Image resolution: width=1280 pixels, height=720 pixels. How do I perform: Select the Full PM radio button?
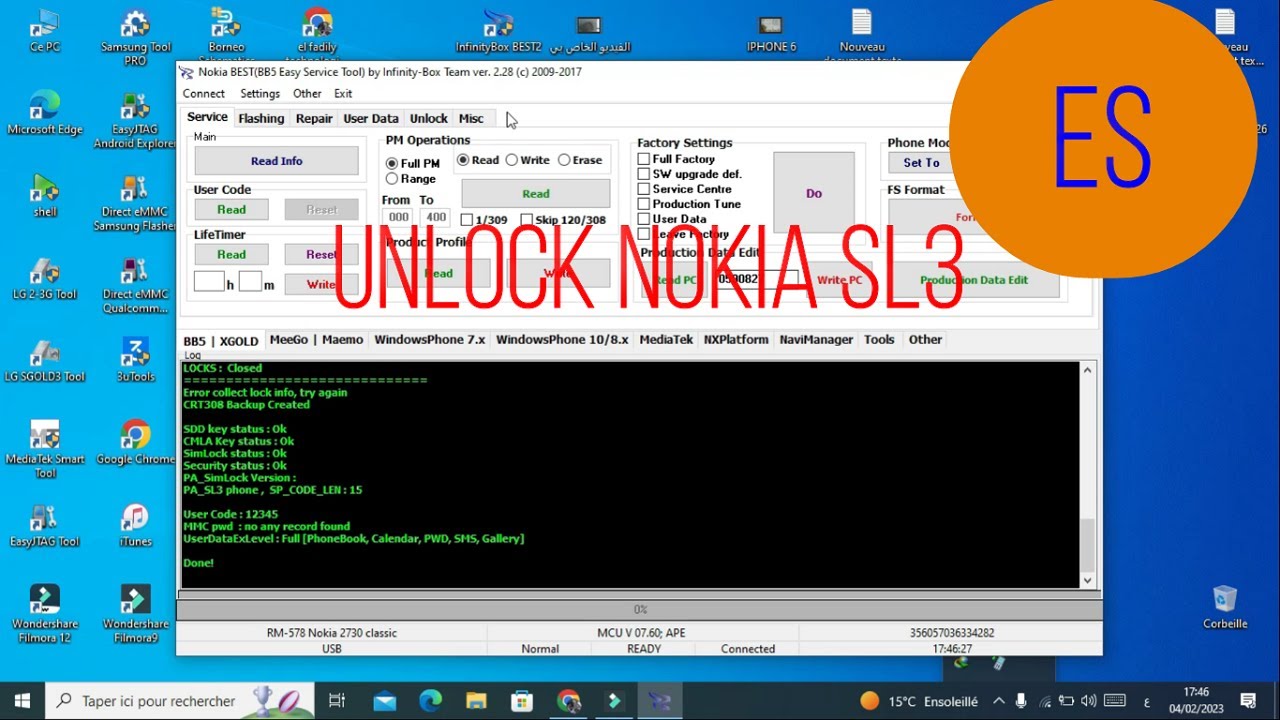(x=413, y=164)
